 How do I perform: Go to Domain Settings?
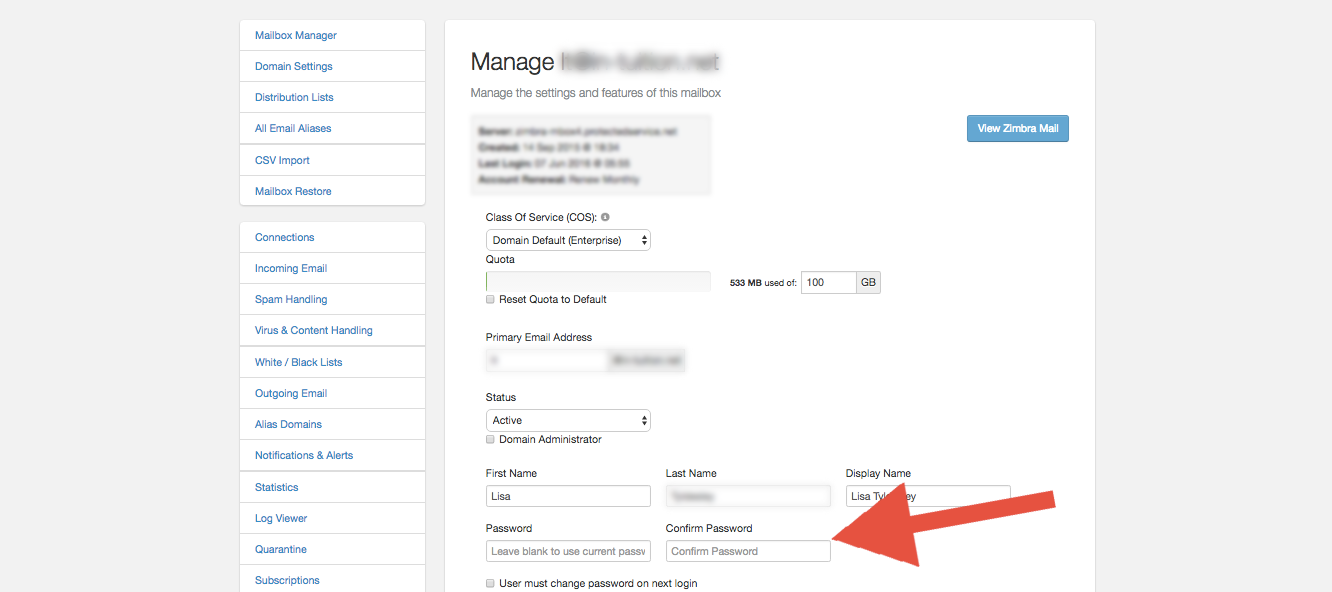point(292,66)
